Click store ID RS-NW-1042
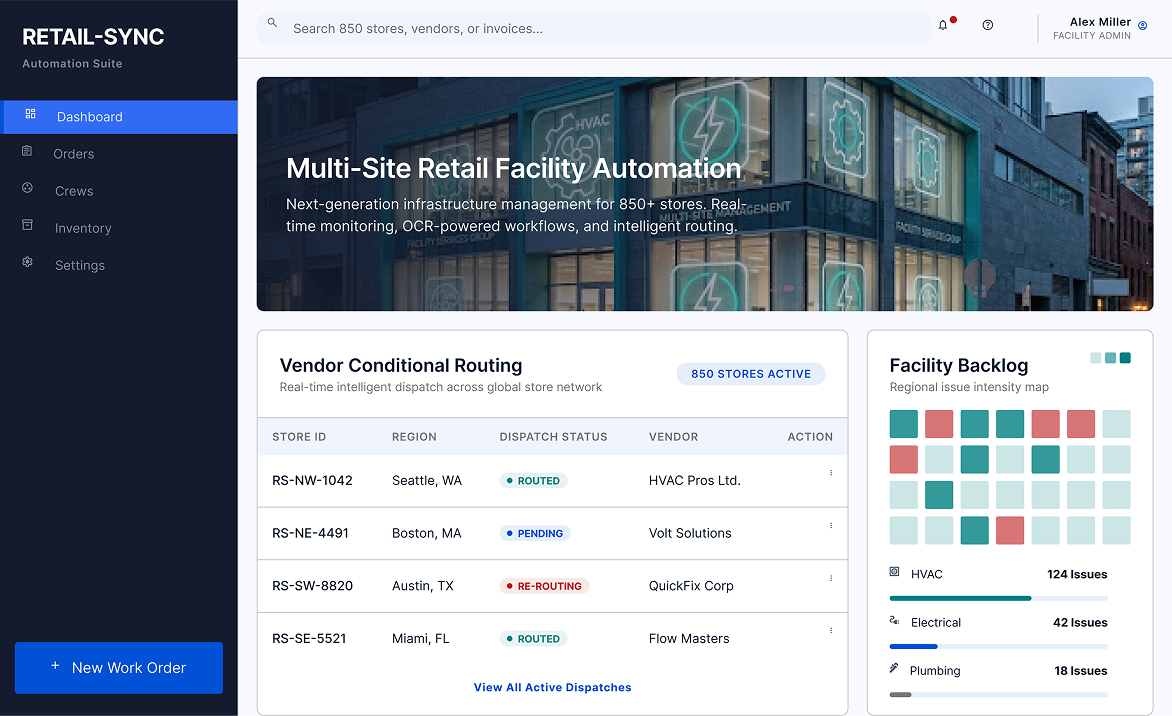The height and width of the screenshot is (716, 1172). tap(312, 481)
